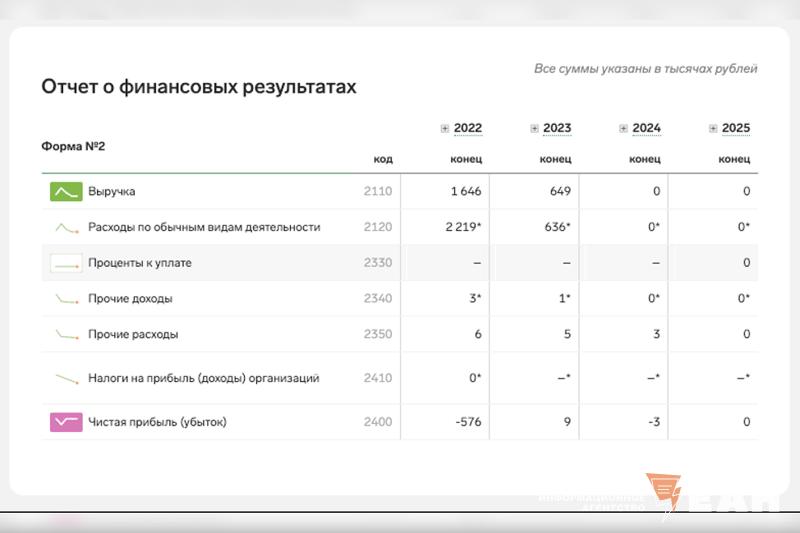The height and width of the screenshot is (533, 800).
Task: Click the code 2400 cell
Action: [x=378, y=422]
